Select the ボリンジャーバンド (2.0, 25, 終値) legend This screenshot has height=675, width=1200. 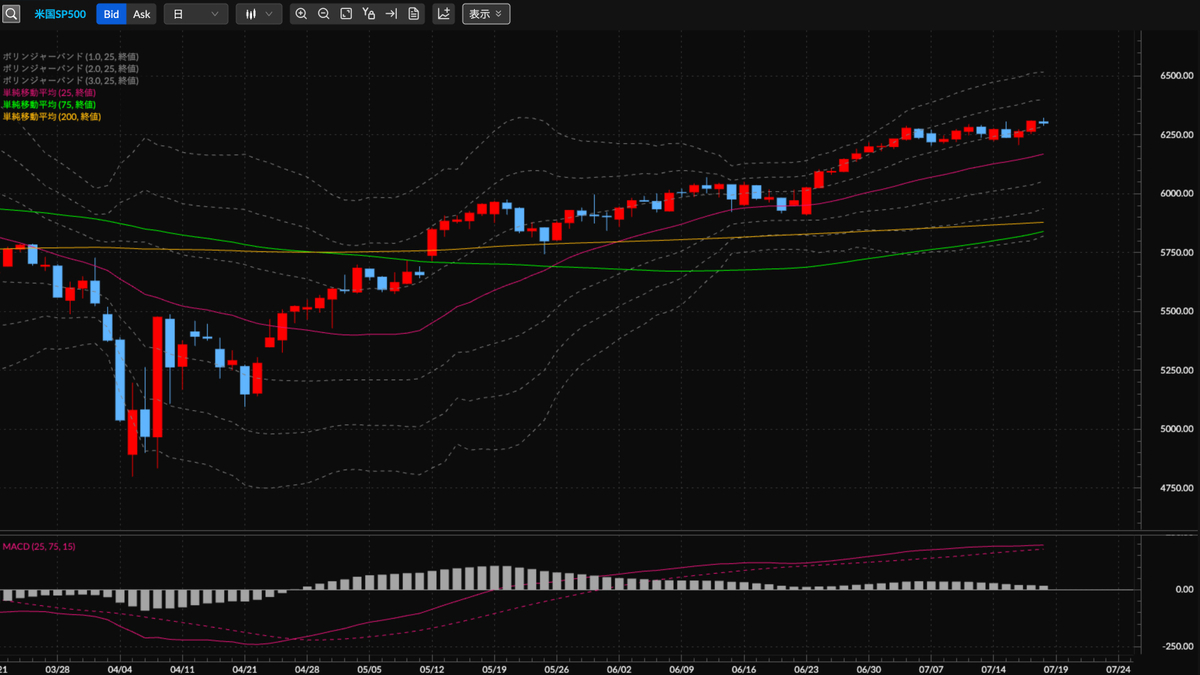pyautogui.click(x=70, y=68)
